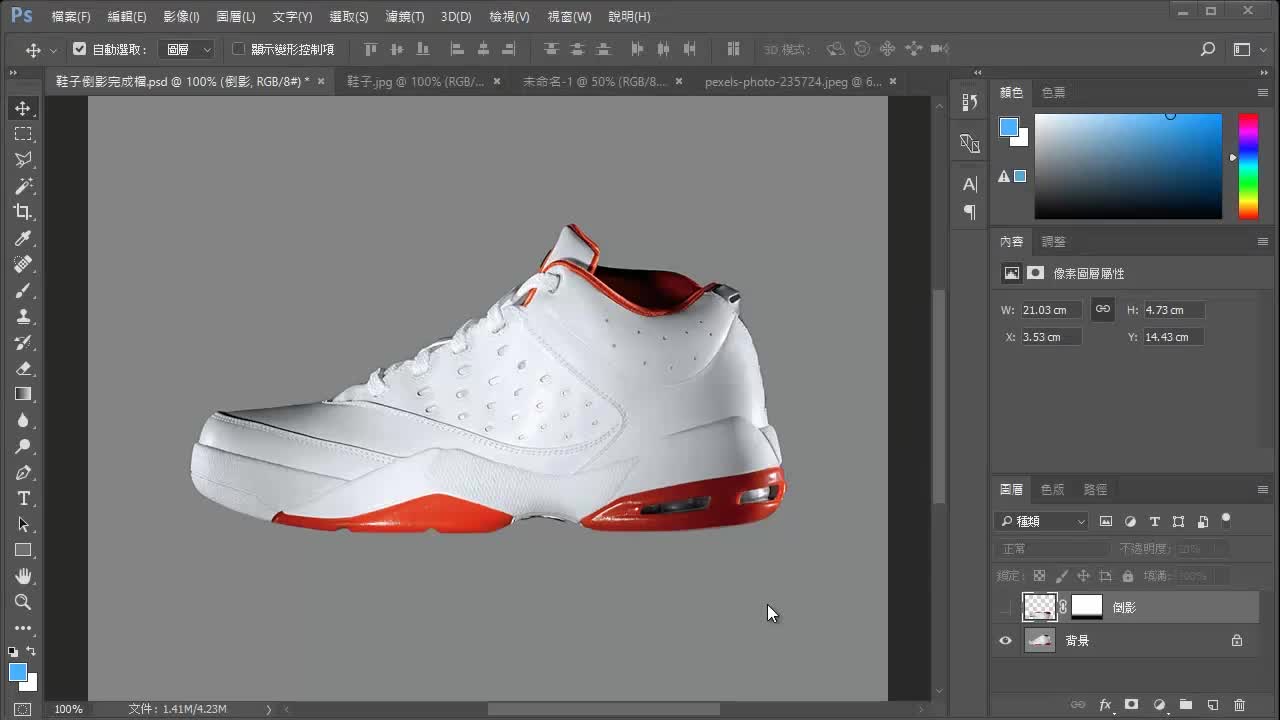Toggle pixel layer filter icon
The image size is (1280, 720).
(1106, 521)
